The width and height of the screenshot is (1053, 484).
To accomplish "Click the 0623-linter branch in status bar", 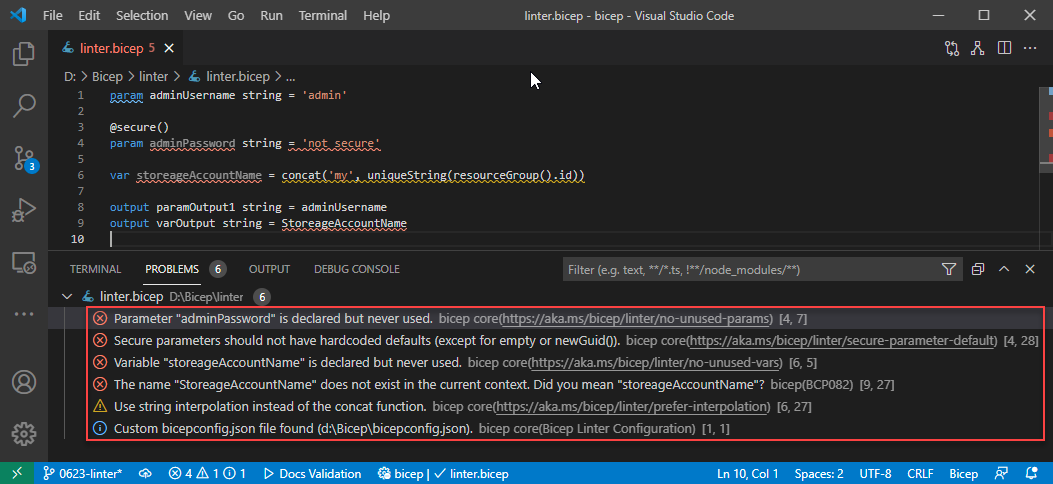I will [x=82, y=473].
